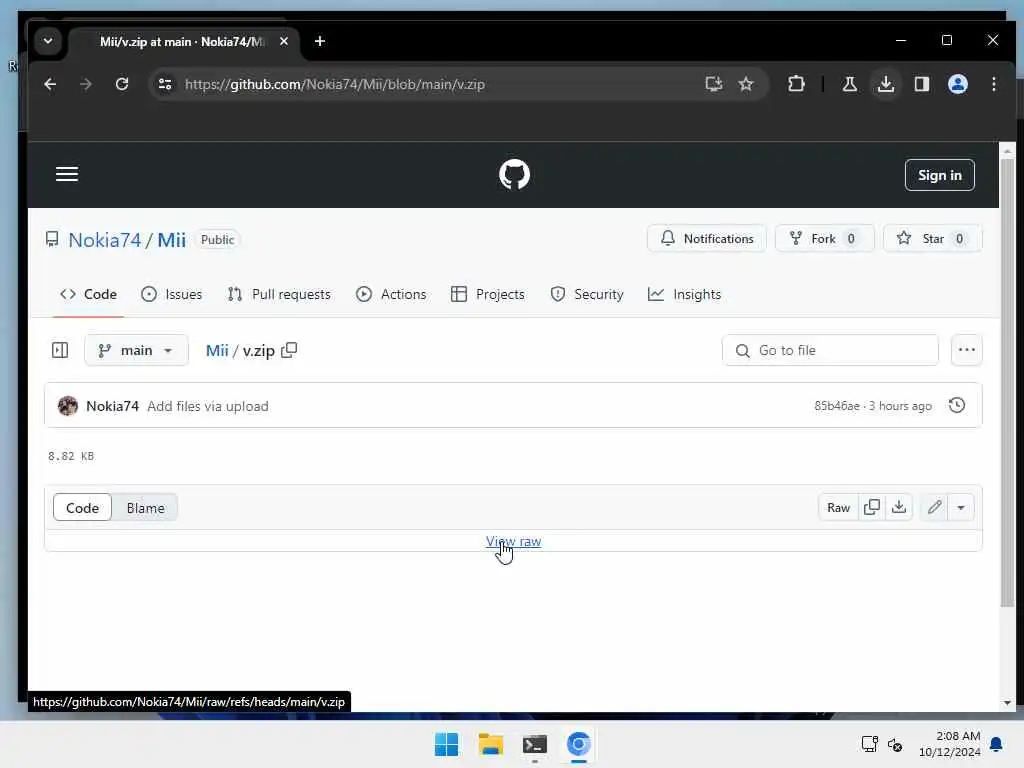Open the browser three-dot menu
The width and height of the screenshot is (1024, 768).
(993, 84)
